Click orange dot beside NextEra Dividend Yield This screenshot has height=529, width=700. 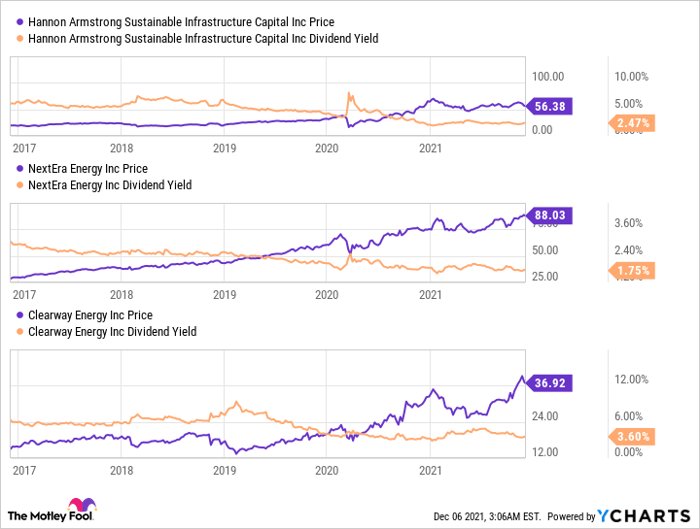point(18,185)
